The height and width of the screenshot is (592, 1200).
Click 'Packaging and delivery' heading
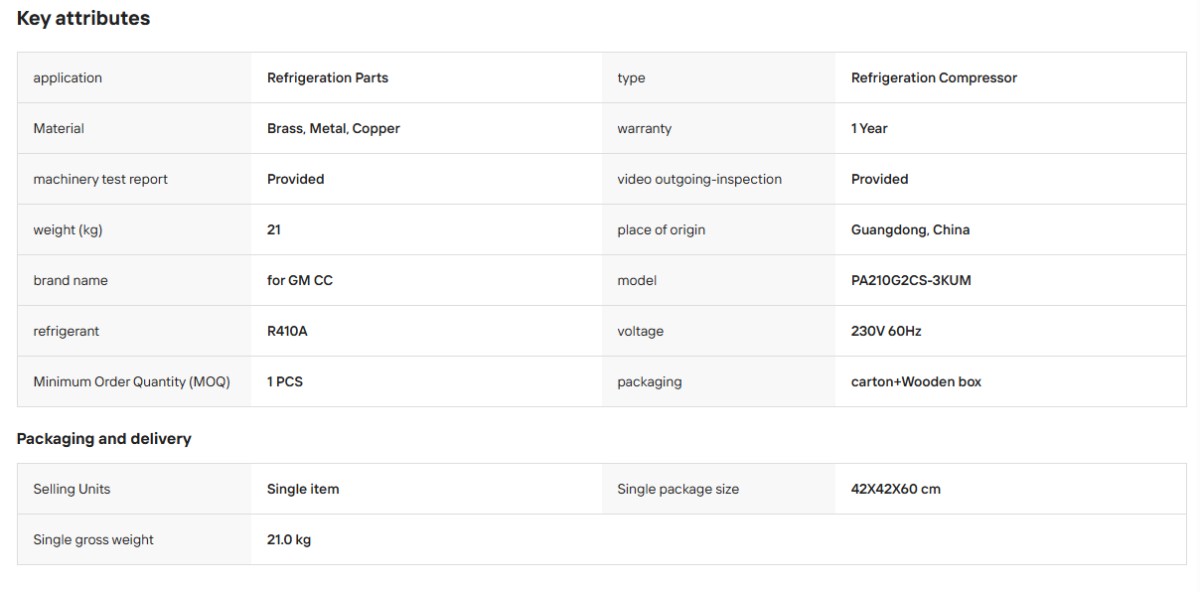click(x=104, y=439)
